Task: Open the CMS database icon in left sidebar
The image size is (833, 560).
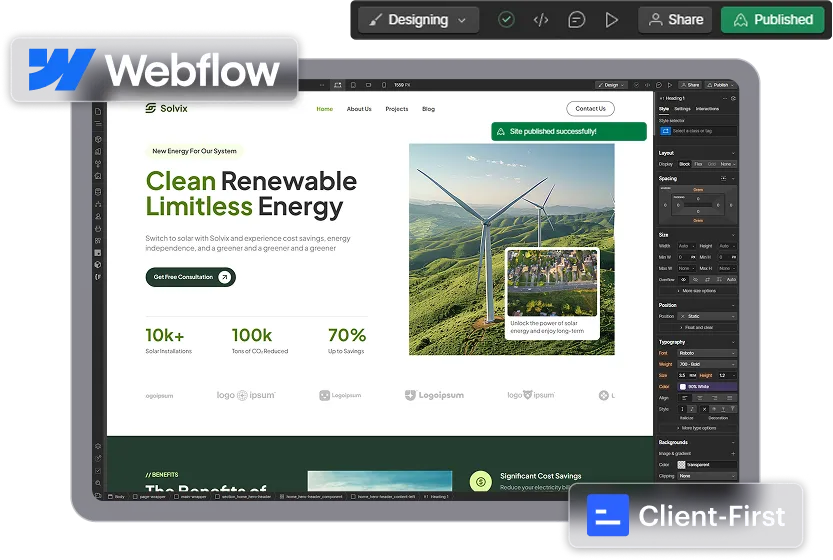Action: pyautogui.click(x=98, y=192)
